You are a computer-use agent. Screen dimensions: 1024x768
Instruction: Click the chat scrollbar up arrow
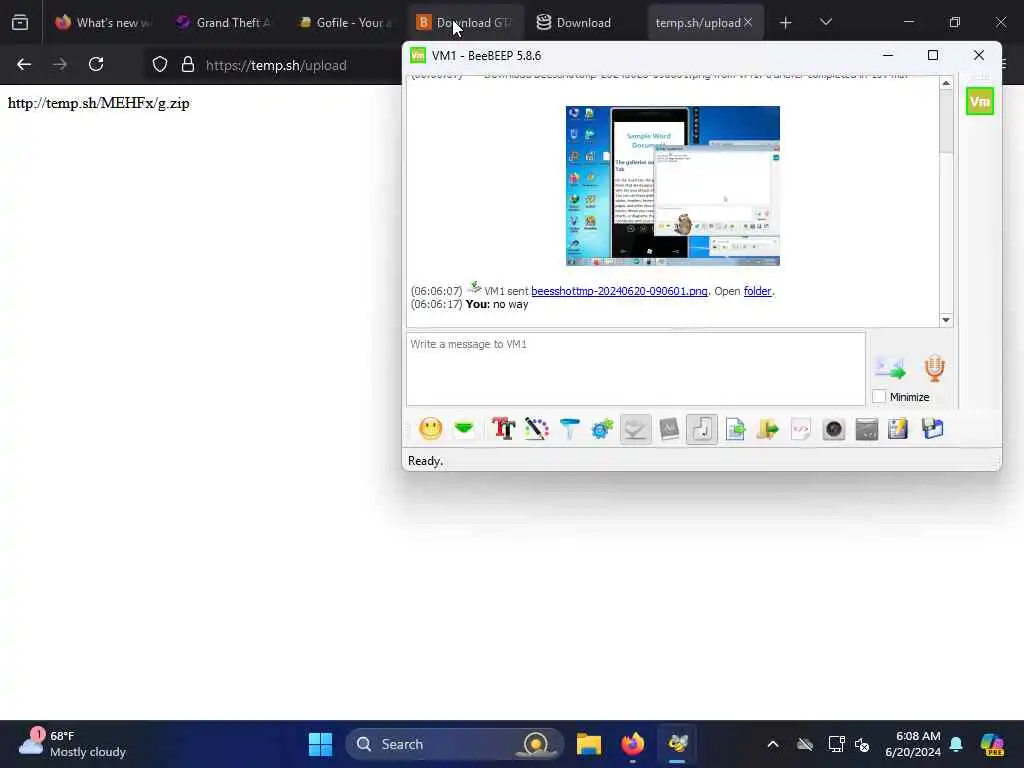(x=946, y=83)
